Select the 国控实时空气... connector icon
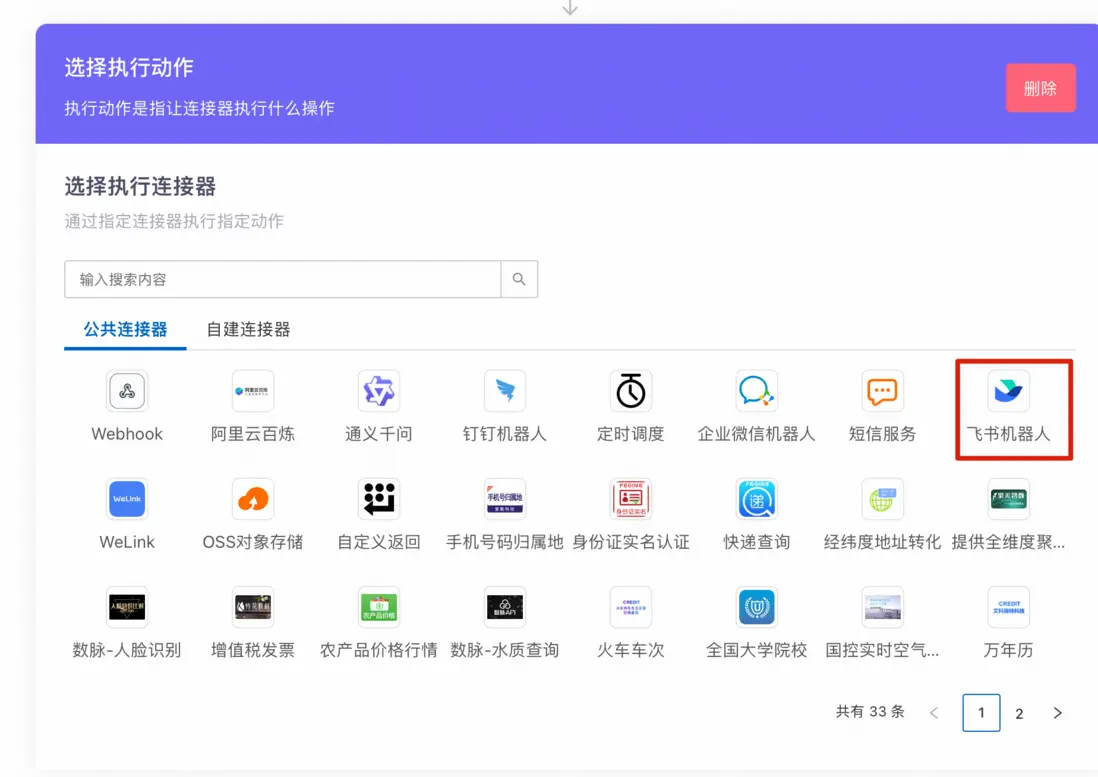 tap(882, 607)
